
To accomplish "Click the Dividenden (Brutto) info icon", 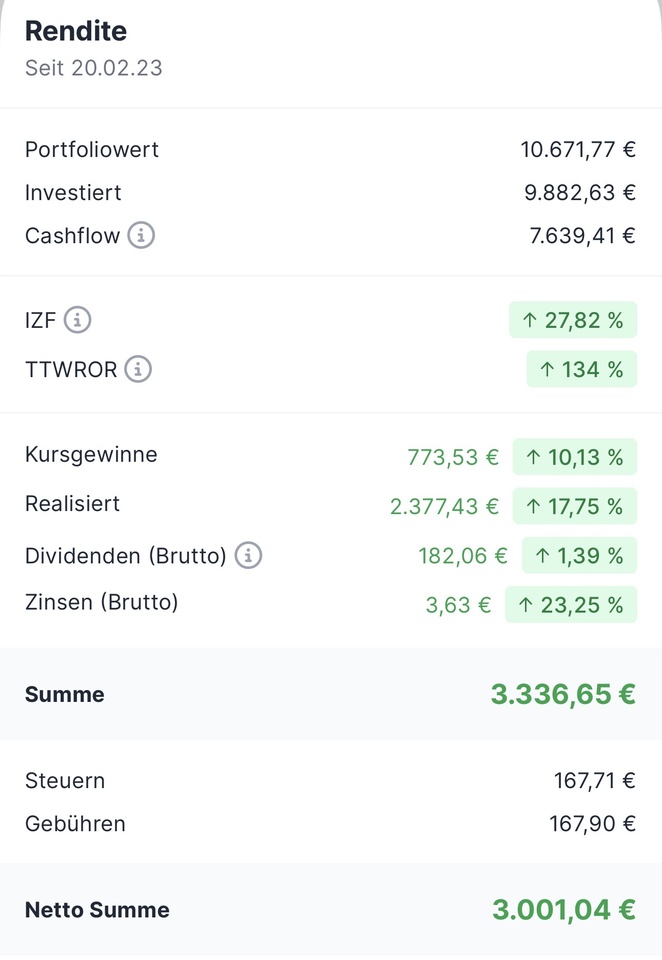I will pyautogui.click(x=249, y=555).
